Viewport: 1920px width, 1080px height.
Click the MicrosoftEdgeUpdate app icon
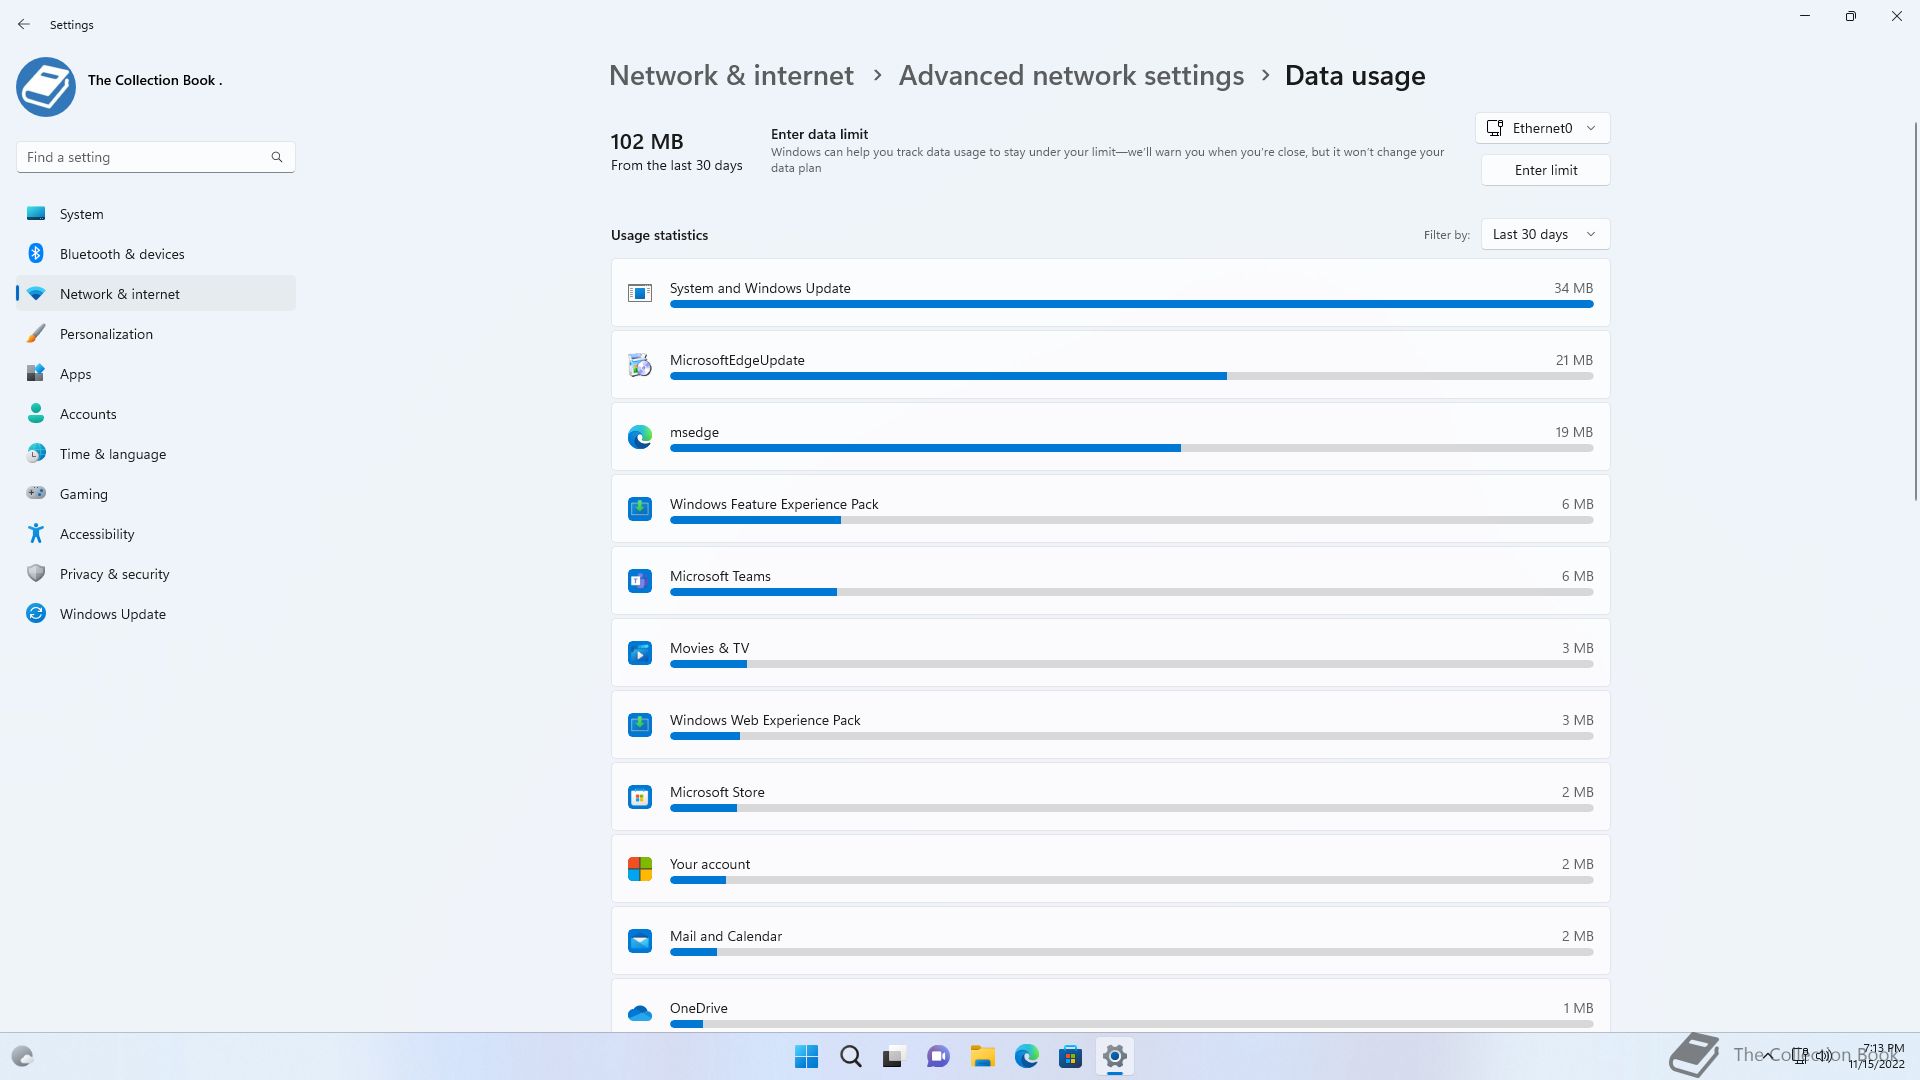click(640, 365)
